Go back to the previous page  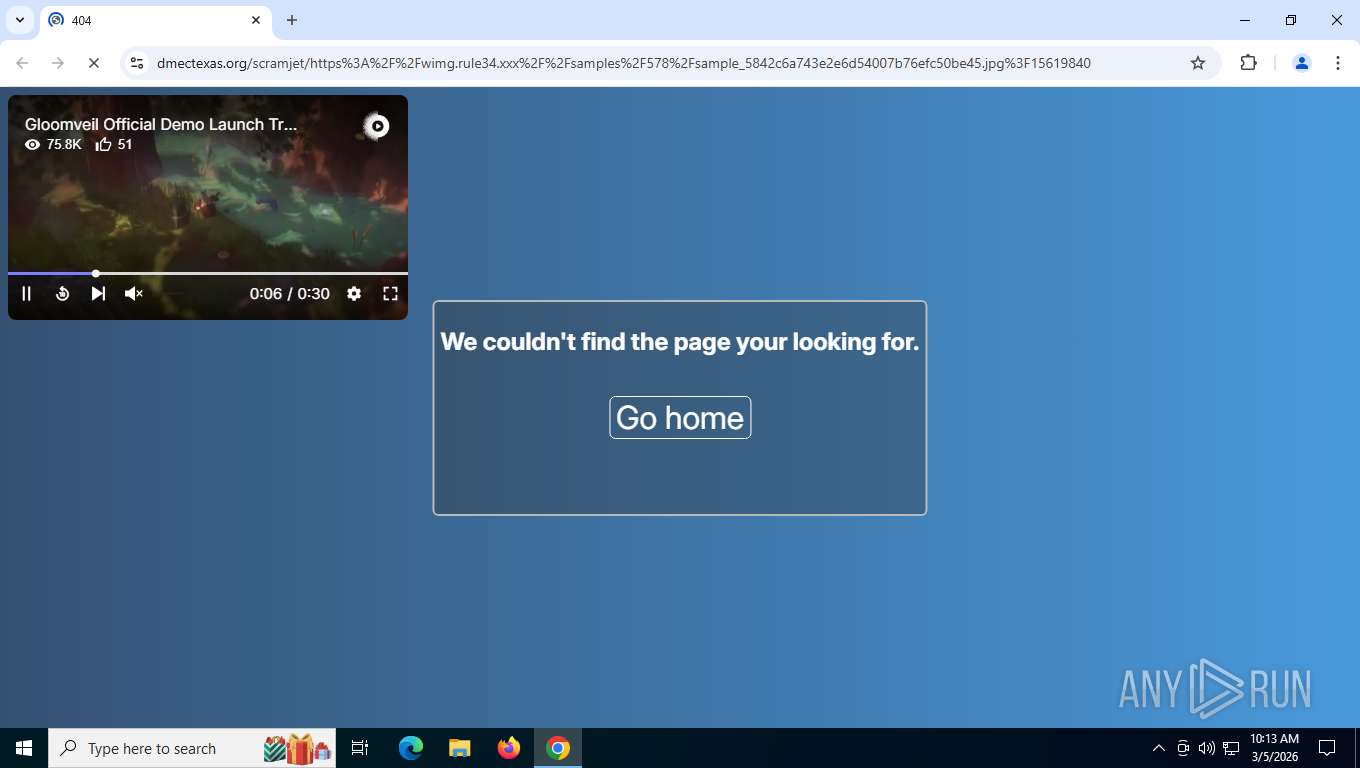tap(22, 63)
